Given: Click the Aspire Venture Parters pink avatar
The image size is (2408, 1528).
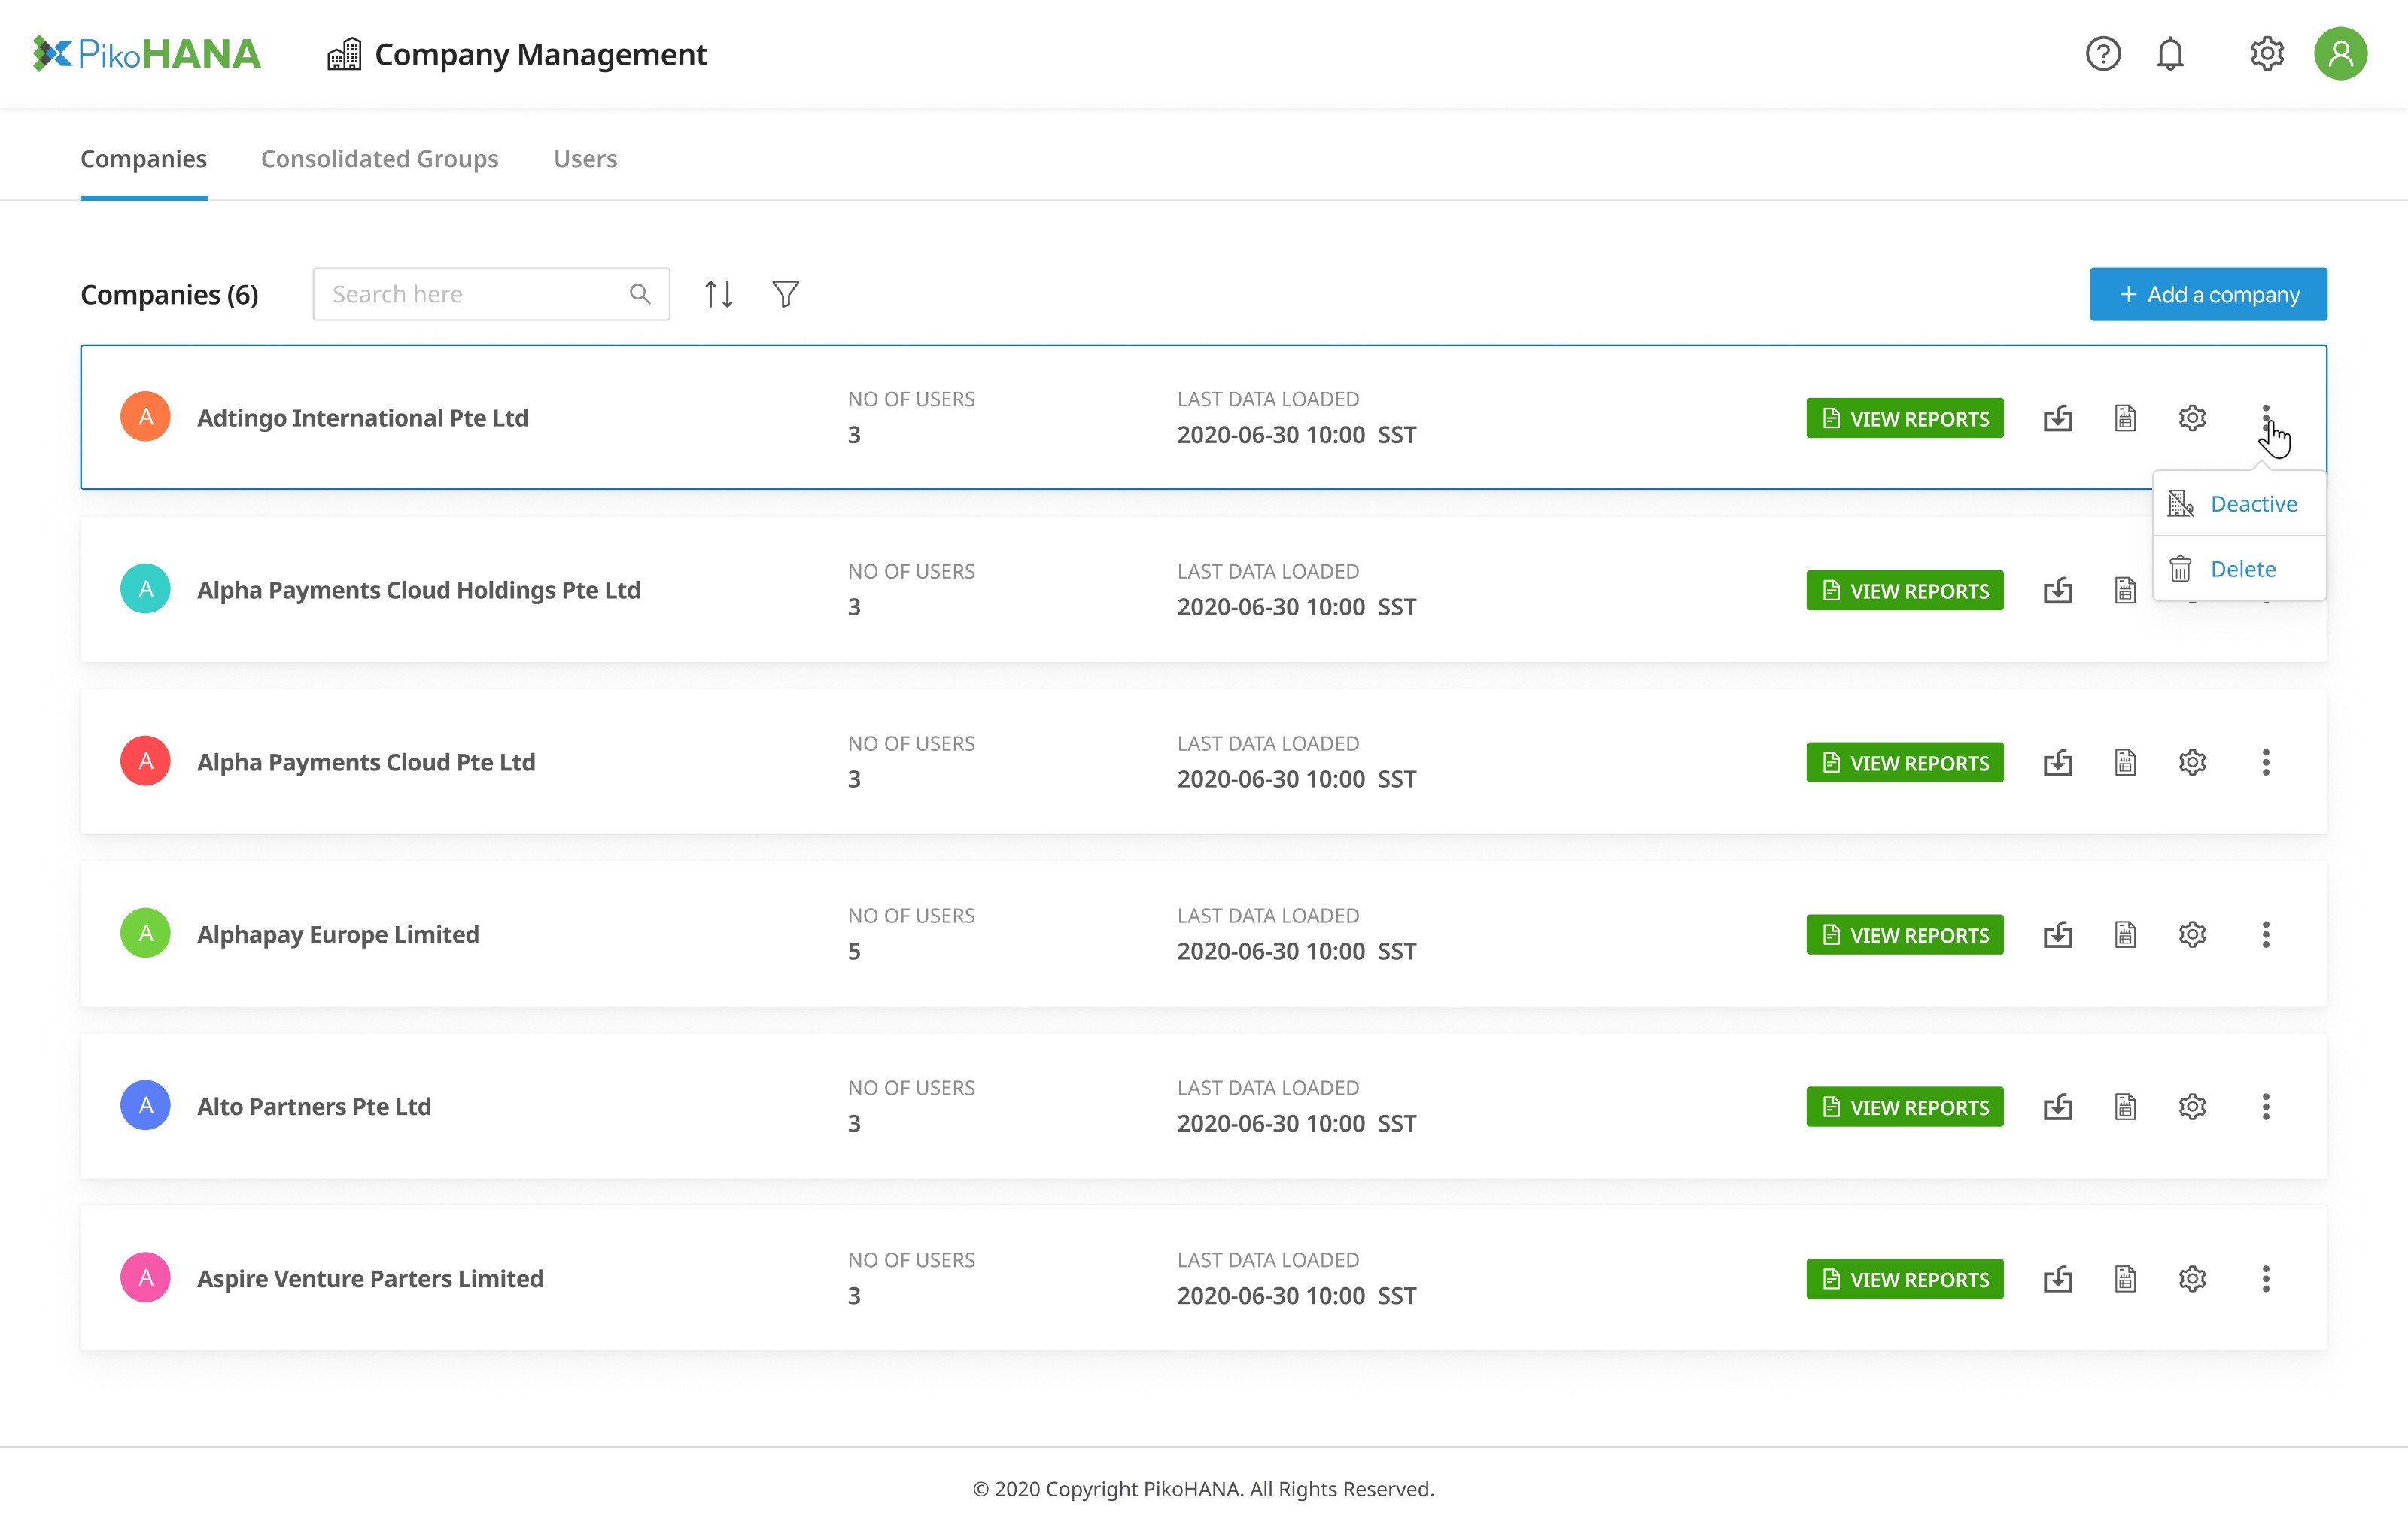Looking at the screenshot, I should (145, 1277).
